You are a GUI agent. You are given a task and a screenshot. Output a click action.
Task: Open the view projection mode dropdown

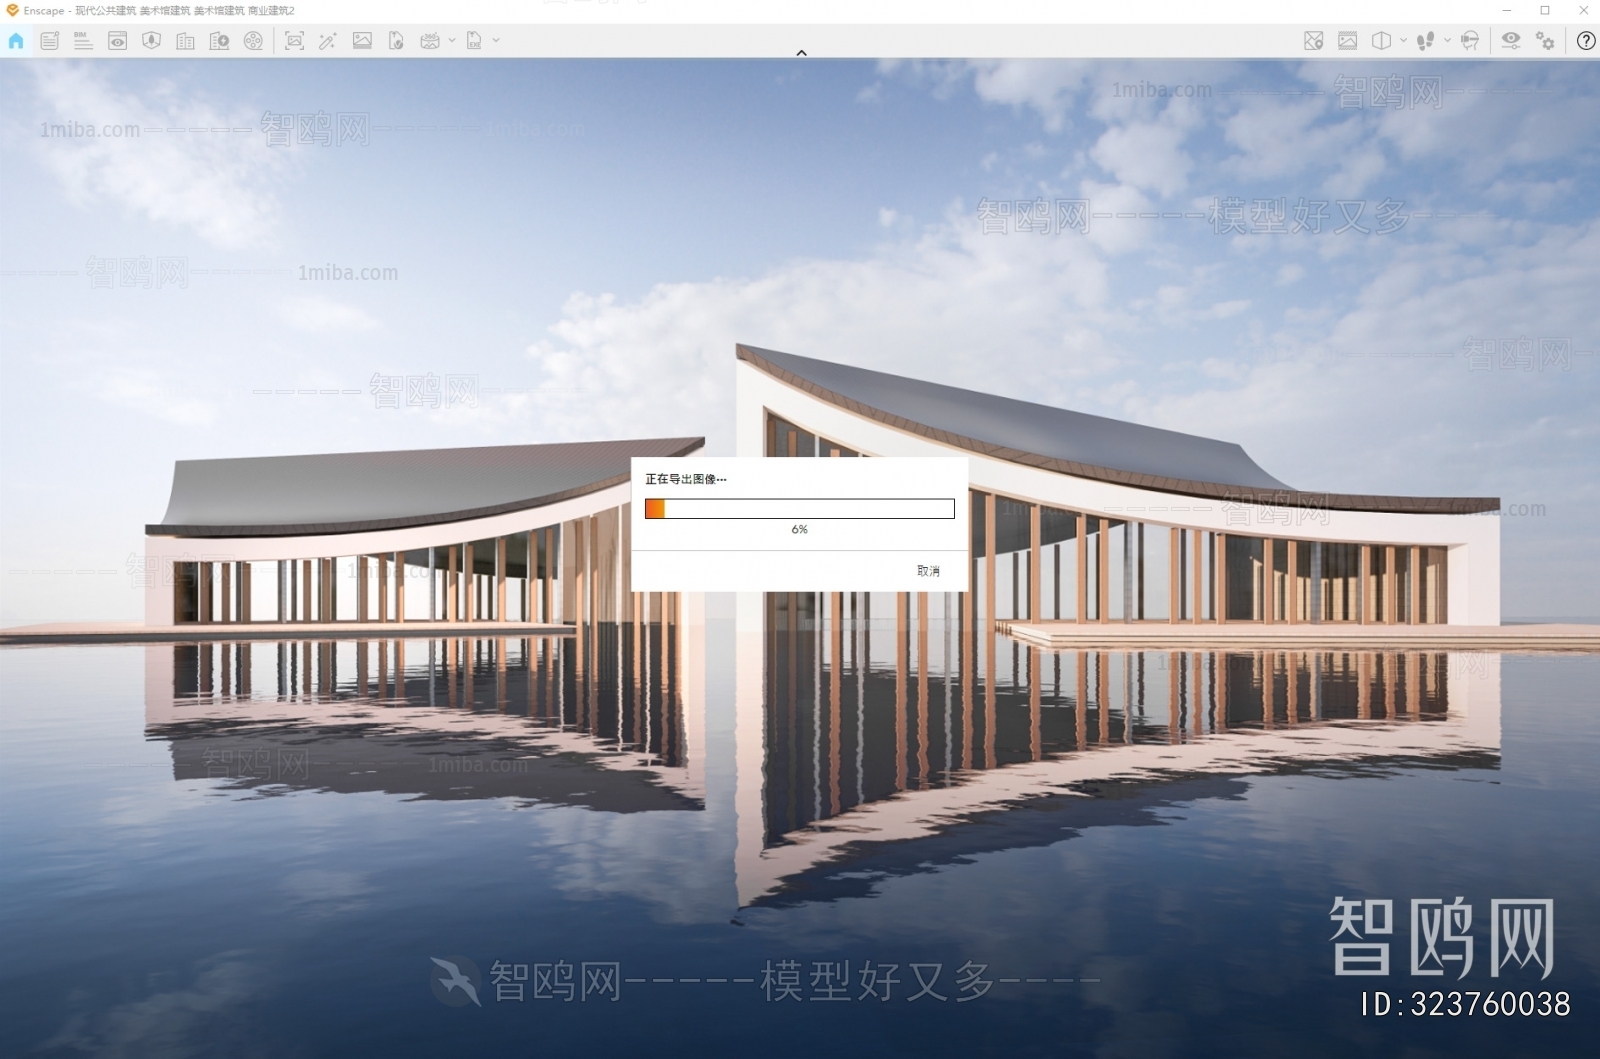click(x=1381, y=41)
